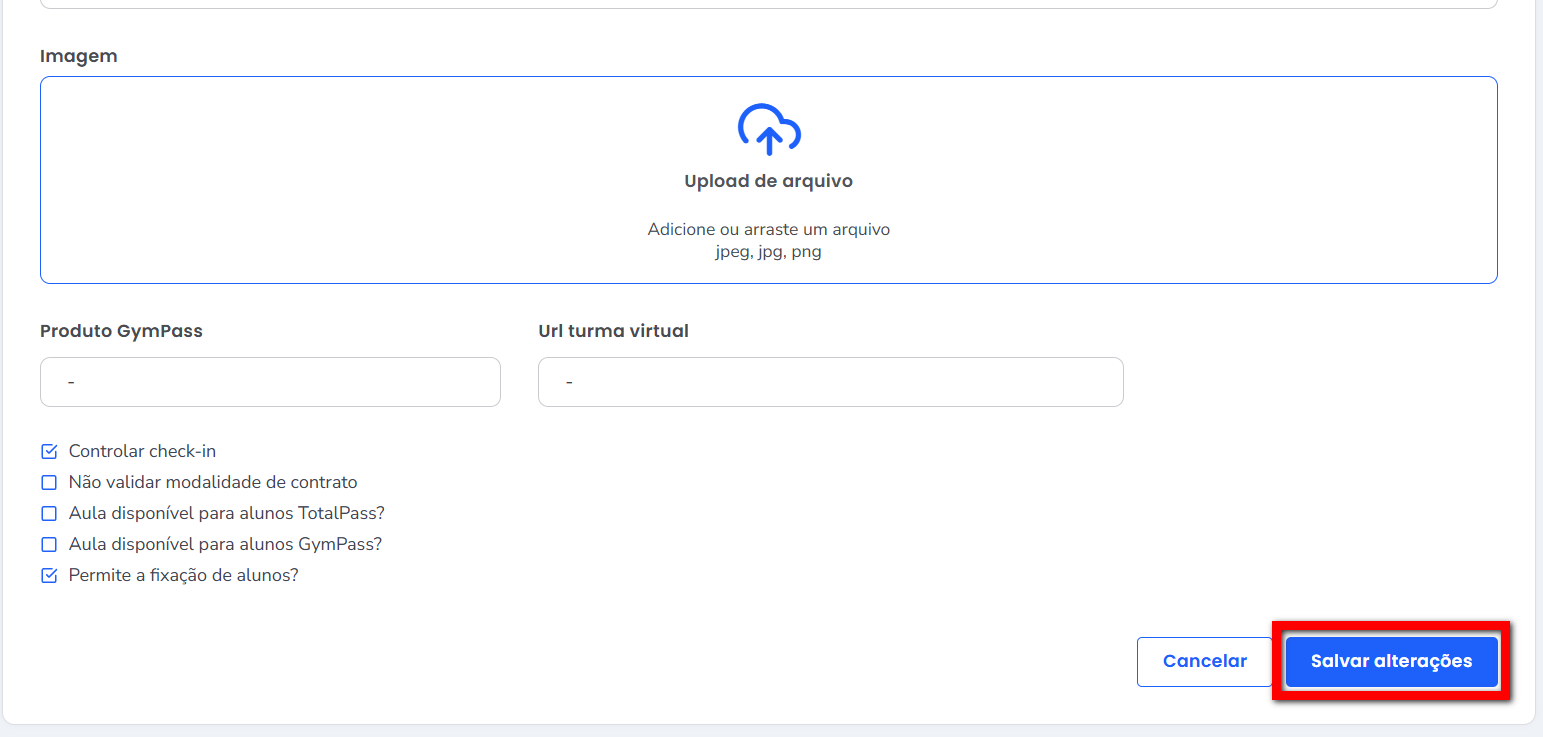
Task: Focus the Url turma virtual input
Action: (x=831, y=382)
